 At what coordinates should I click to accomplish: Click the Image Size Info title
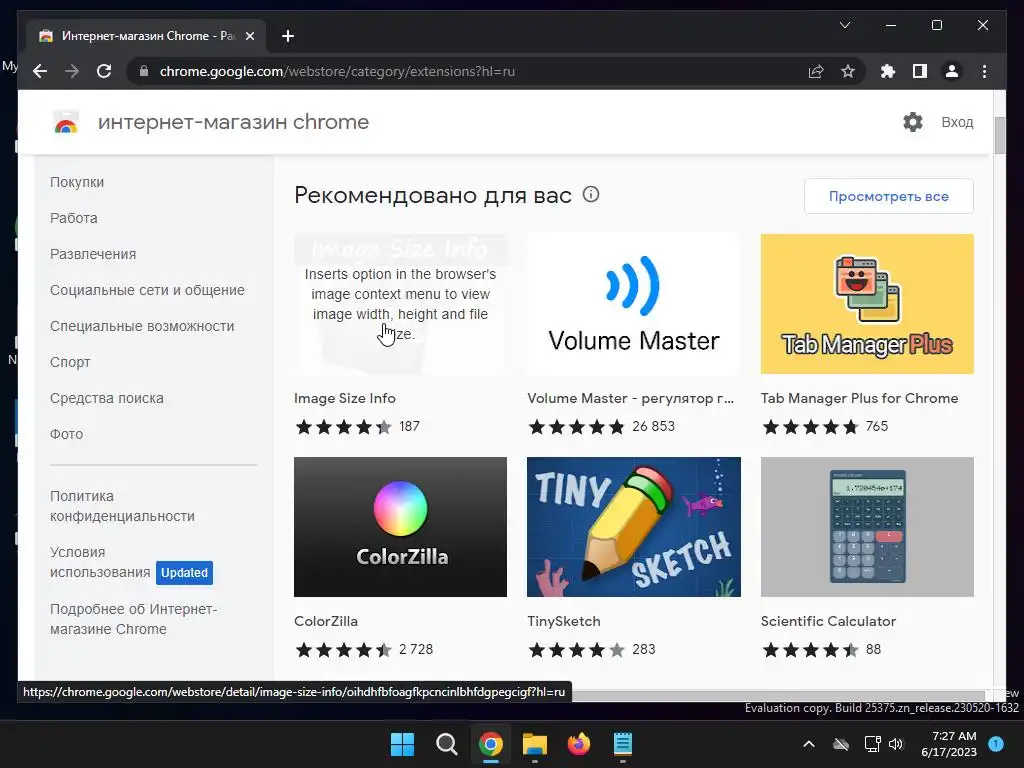pyautogui.click(x=345, y=398)
